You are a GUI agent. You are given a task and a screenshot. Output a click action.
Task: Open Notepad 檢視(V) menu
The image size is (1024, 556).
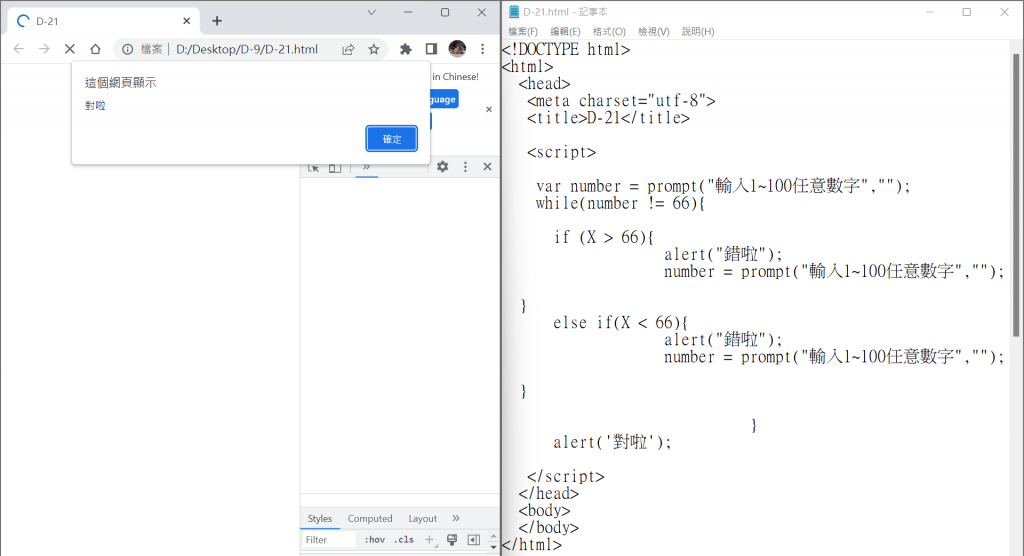[x=653, y=31]
